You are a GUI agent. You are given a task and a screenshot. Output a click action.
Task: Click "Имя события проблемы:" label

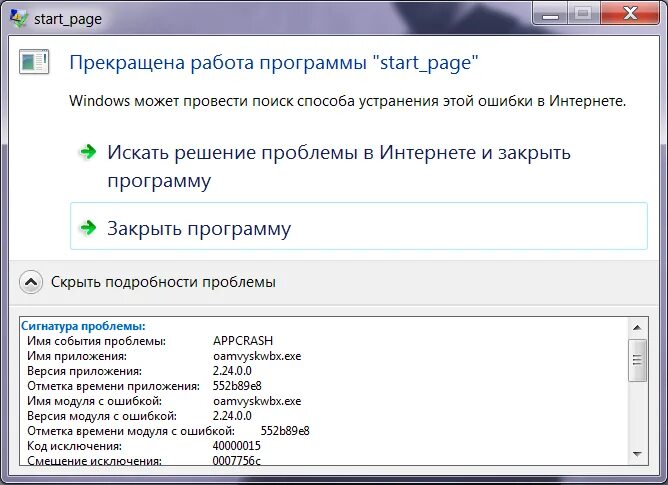pos(96,341)
